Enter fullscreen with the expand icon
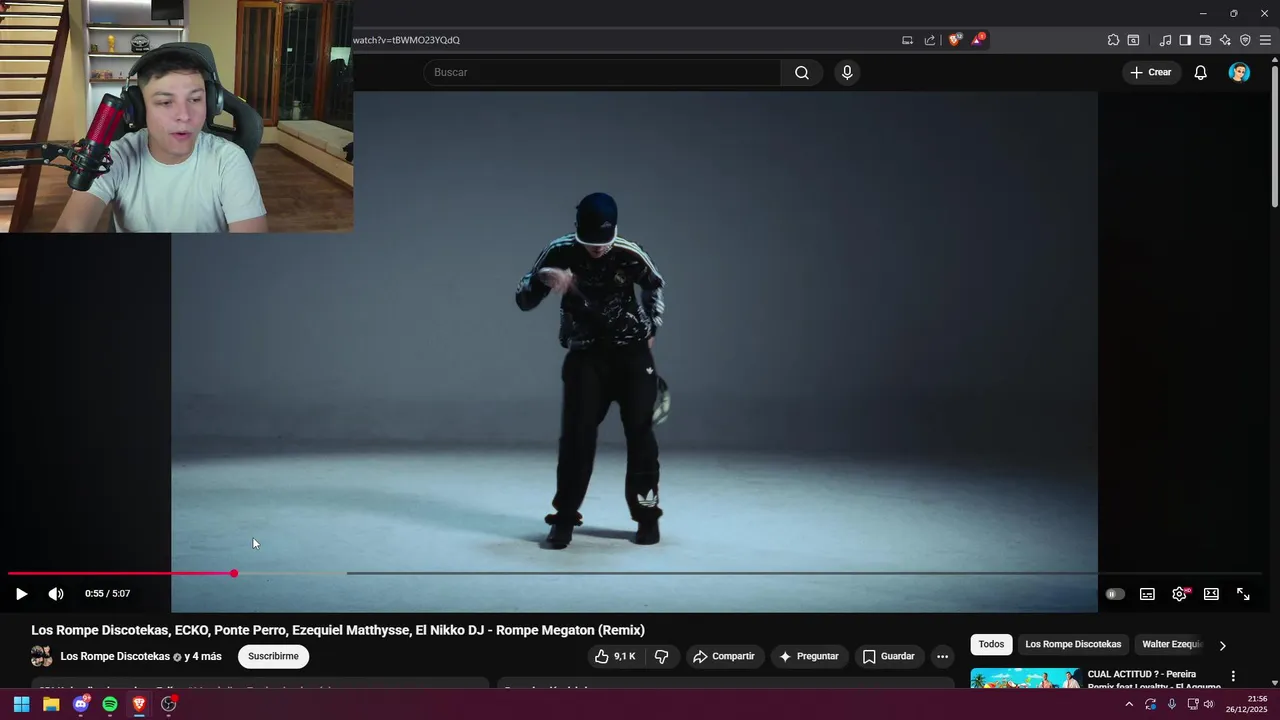 point(1243,594)
